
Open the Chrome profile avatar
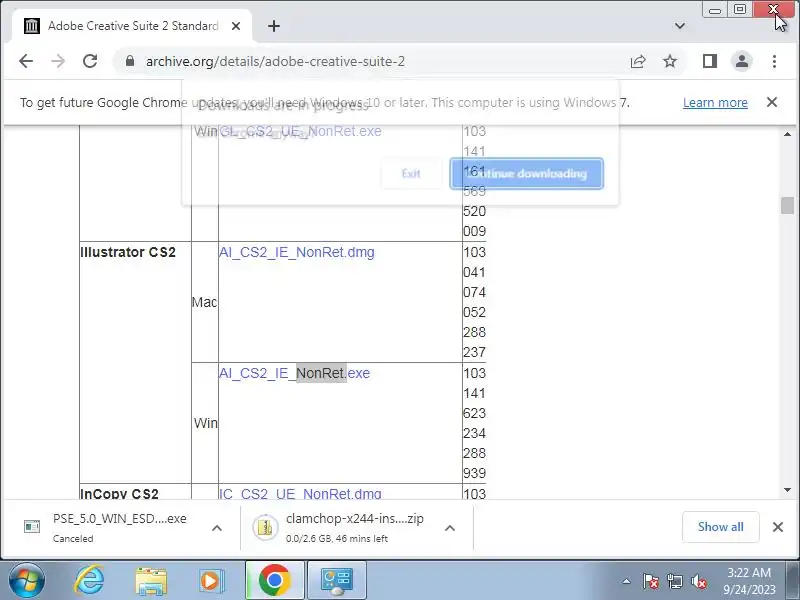point(742,61)
